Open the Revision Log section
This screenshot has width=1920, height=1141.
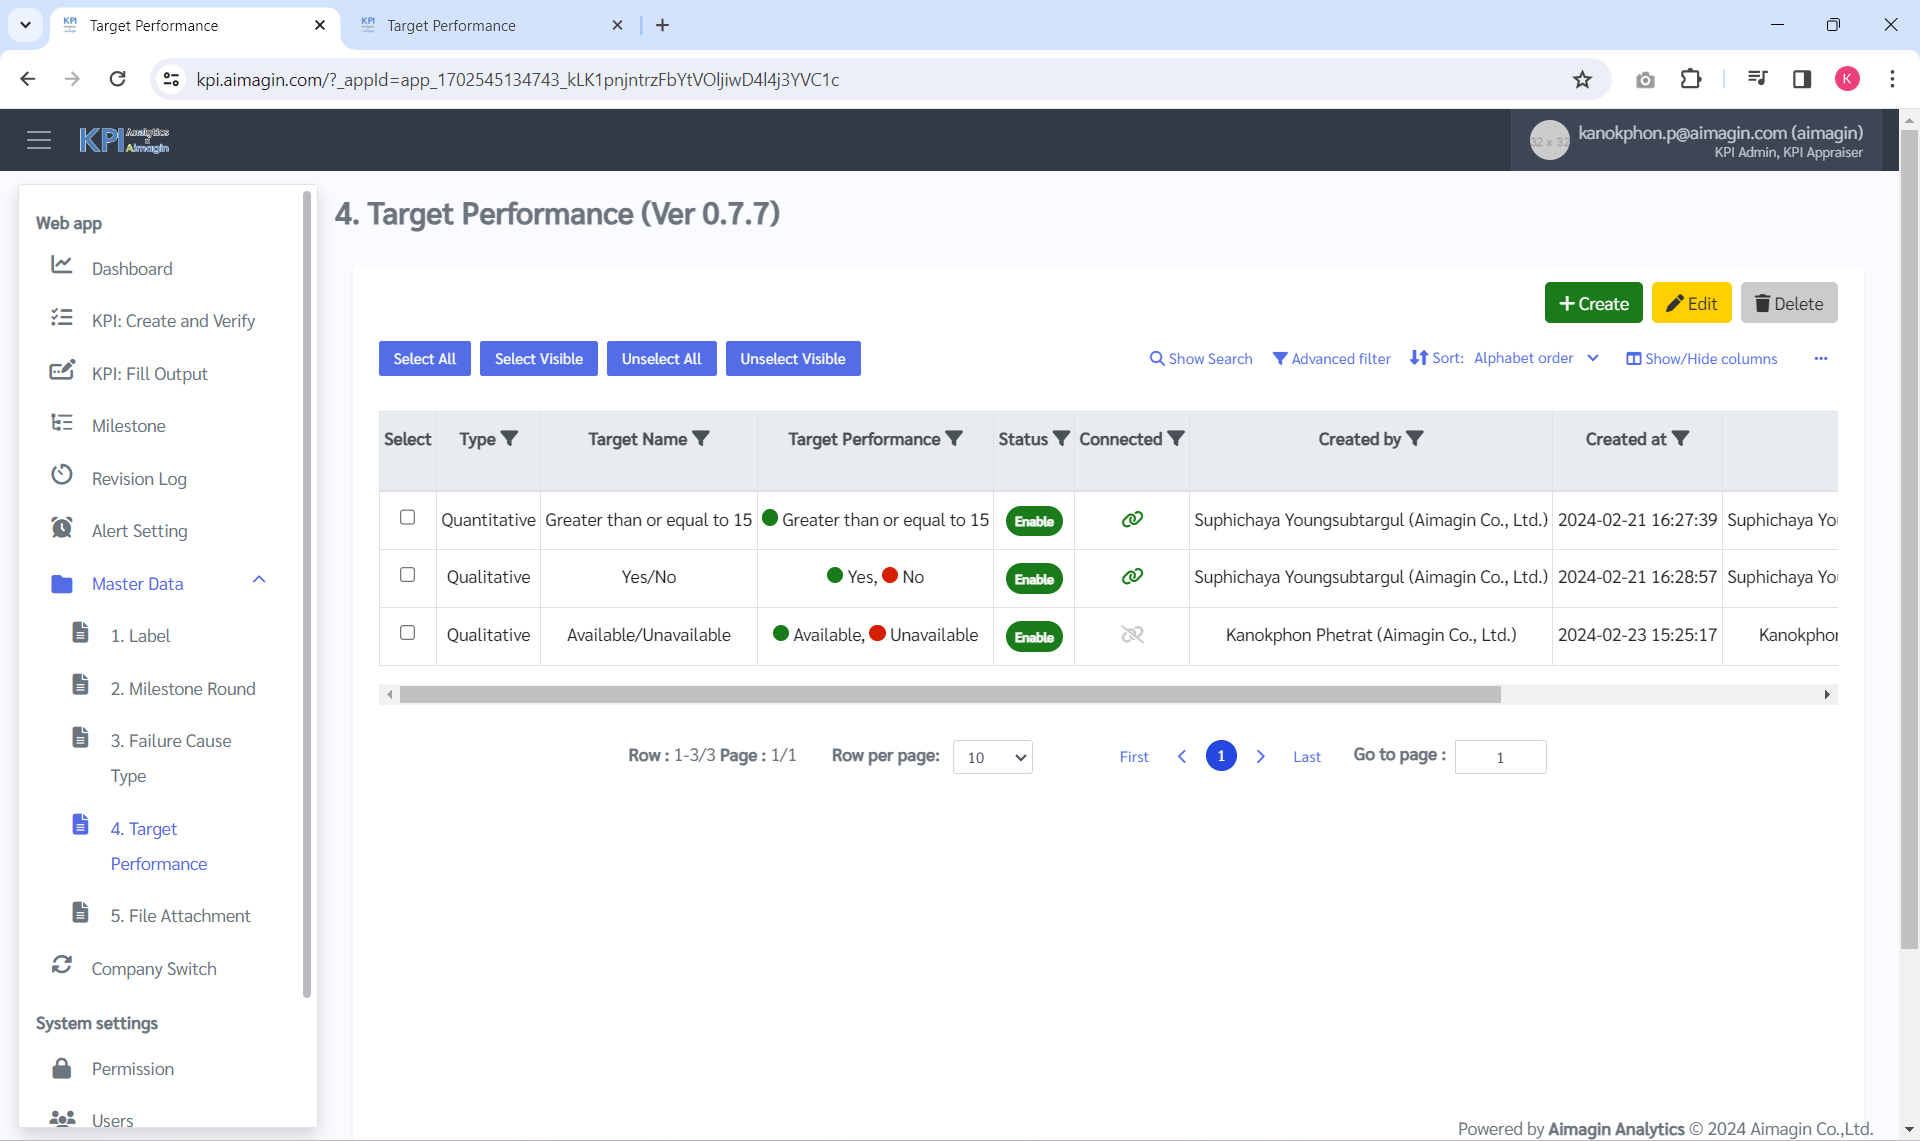(139, 478)
